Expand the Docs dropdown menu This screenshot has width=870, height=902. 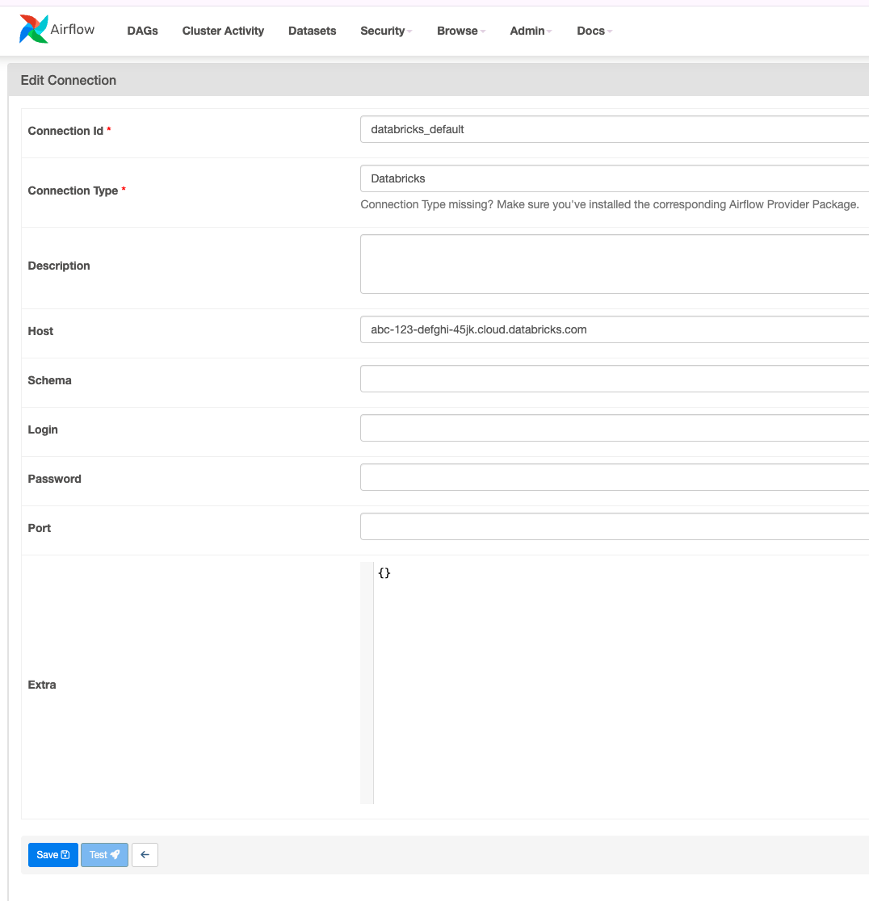click(594, 31)
